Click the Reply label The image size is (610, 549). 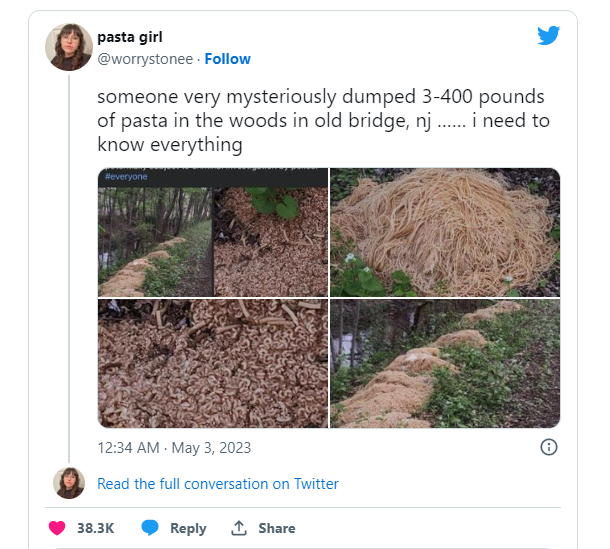(188, 528)
